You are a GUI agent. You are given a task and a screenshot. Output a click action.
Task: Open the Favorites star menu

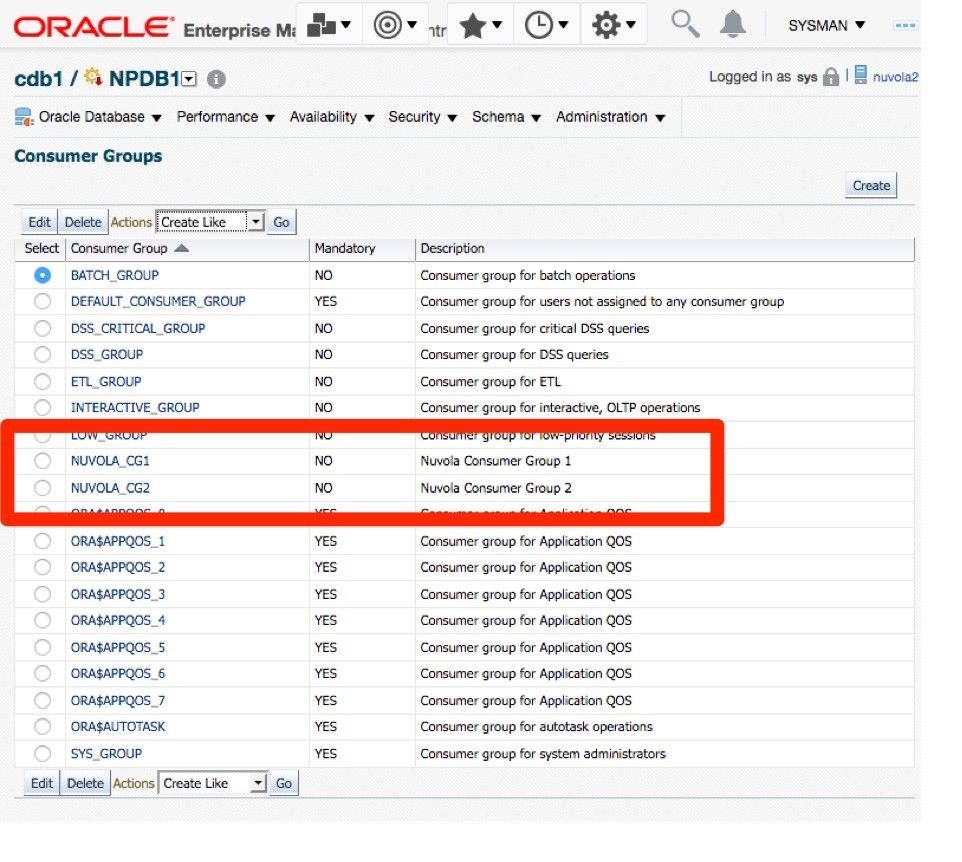480,25
